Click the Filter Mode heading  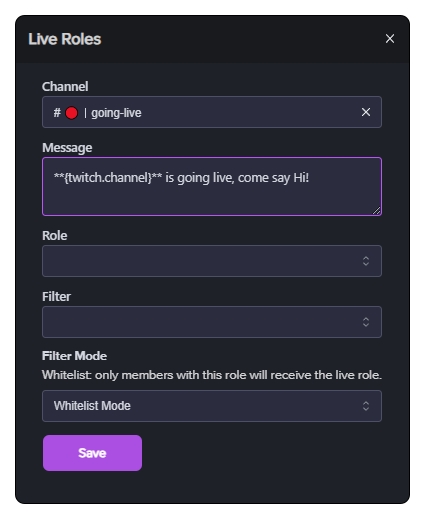(74, 356)
